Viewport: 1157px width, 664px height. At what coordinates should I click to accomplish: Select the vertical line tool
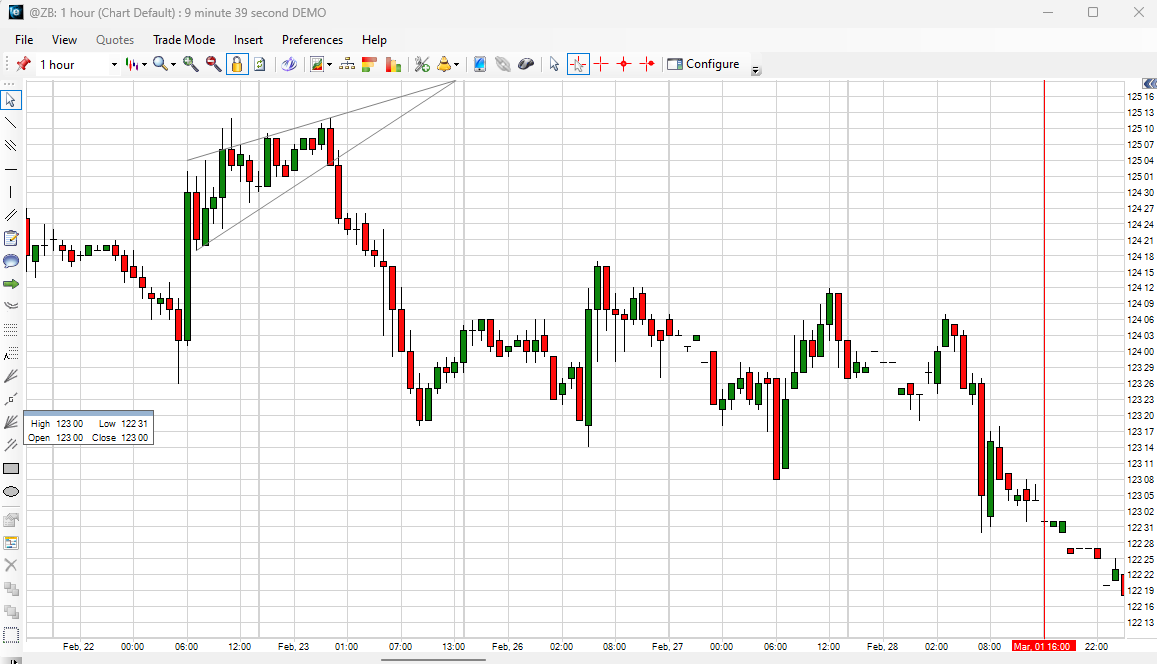(x=11, y=192)
